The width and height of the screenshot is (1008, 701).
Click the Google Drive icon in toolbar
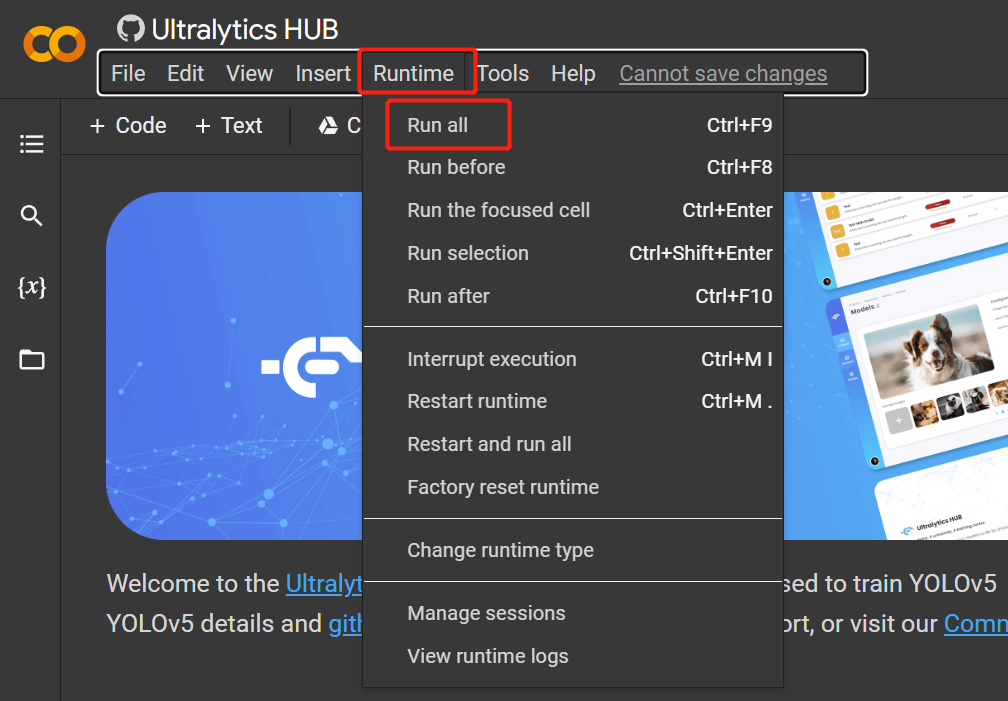point(328,125)
